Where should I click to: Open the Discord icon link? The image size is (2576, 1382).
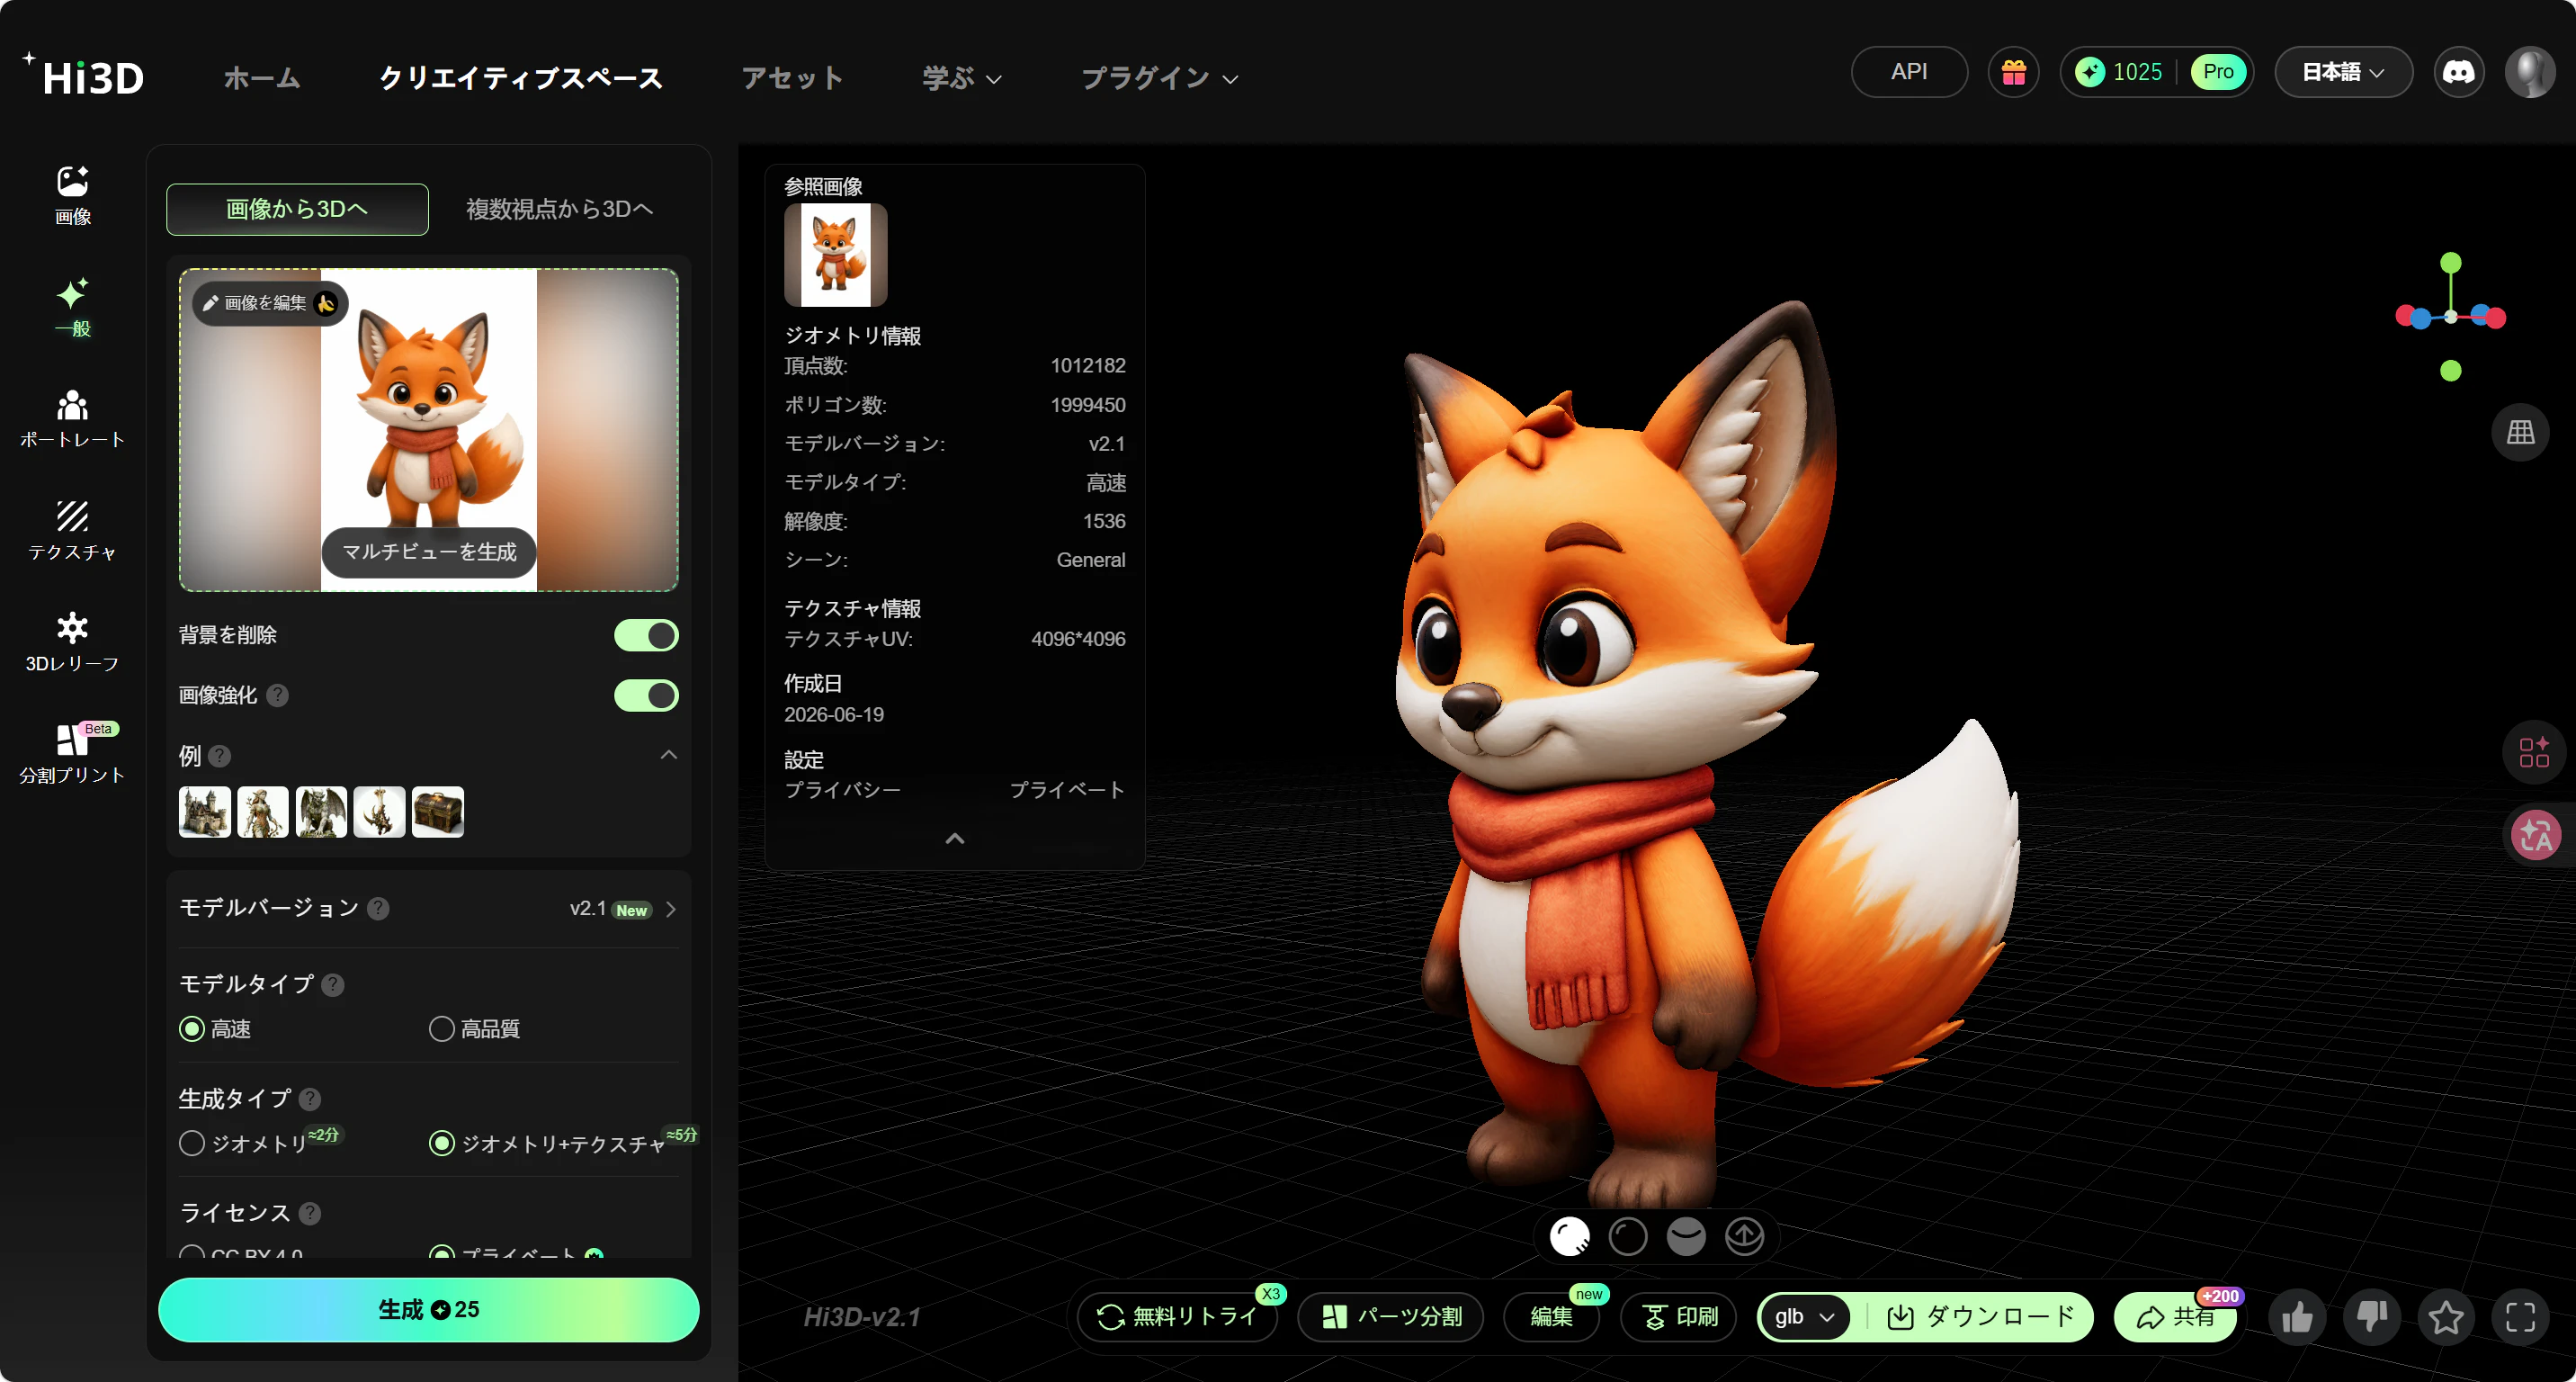2459,72
